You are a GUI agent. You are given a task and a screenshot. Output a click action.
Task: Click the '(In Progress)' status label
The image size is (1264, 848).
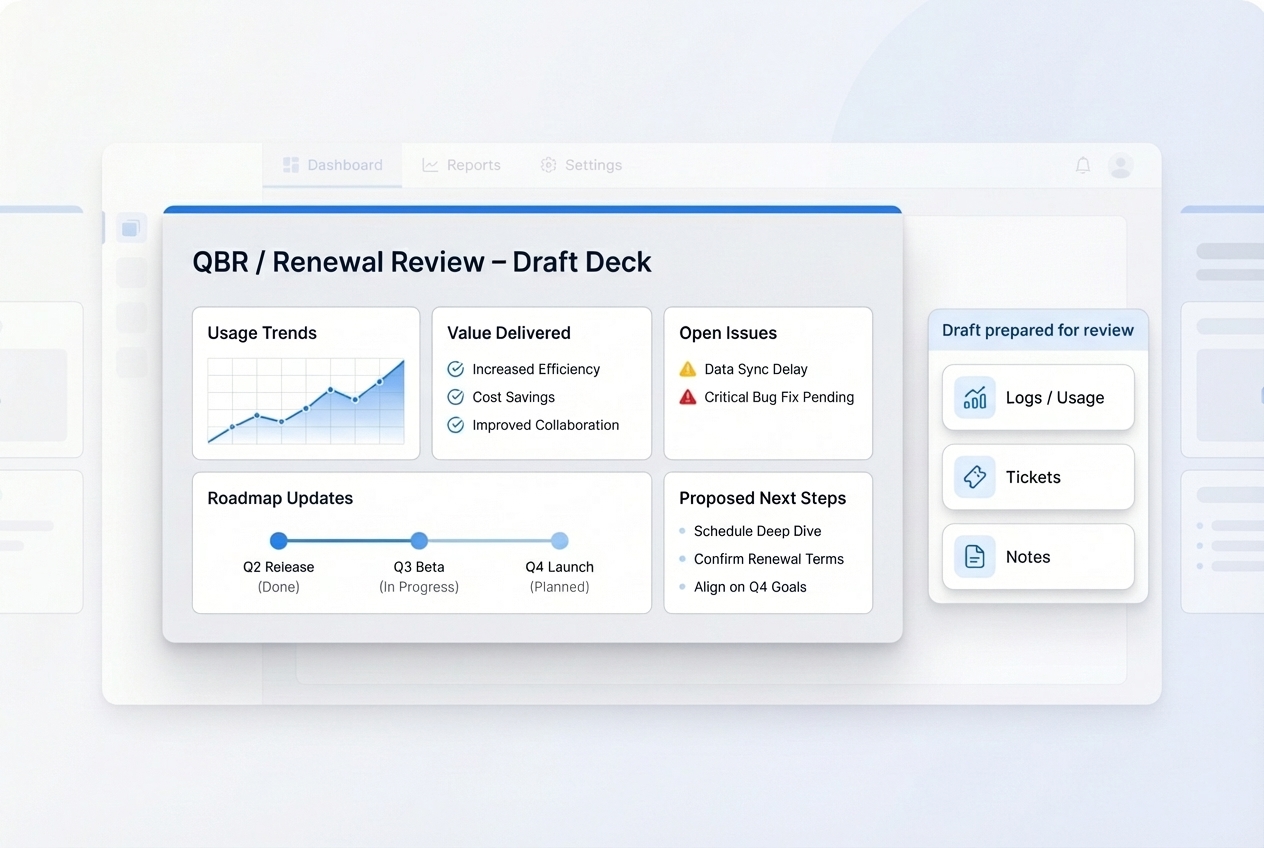pyautogui.click(x=419, y=587)
